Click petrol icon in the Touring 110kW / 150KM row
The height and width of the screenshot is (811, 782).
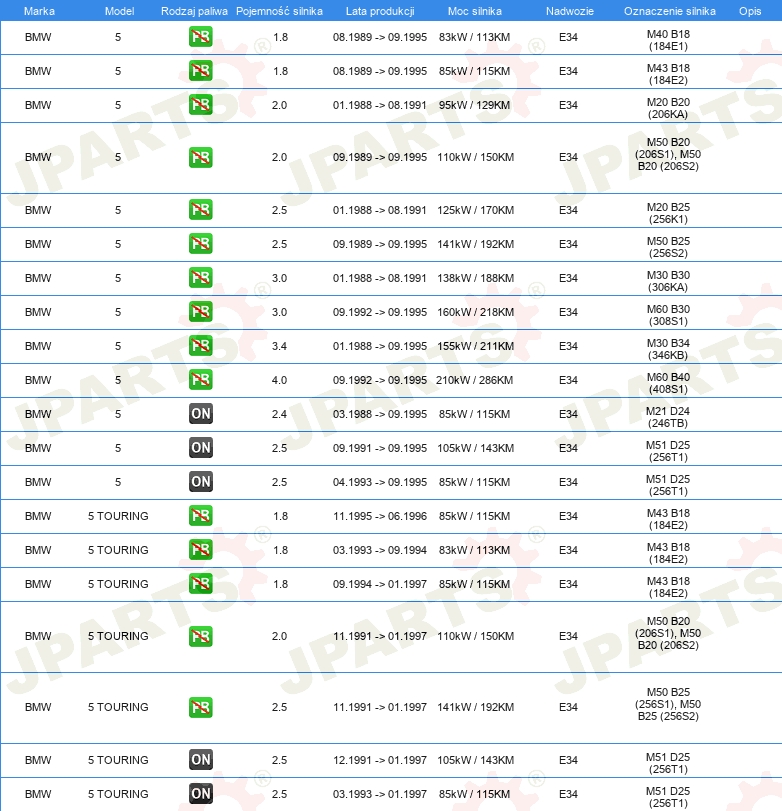(201, 636)
